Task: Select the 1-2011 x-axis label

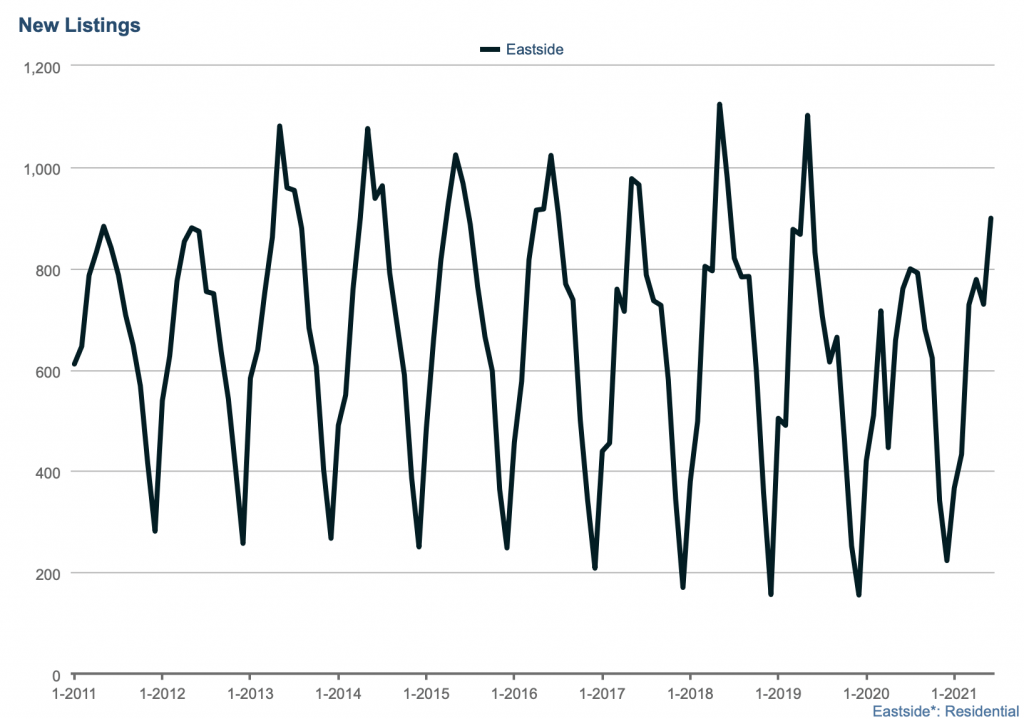Action: coord(74,693)
